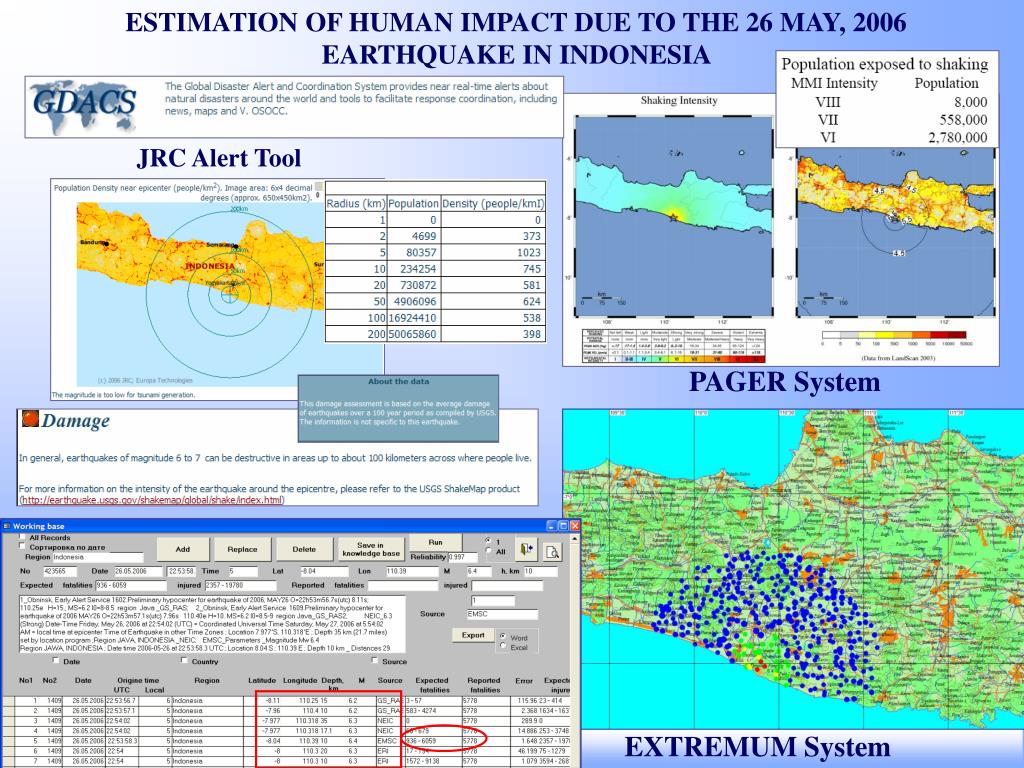
Task: Click population value 16924410 in JRC table
Action: (x=412, y=318)
